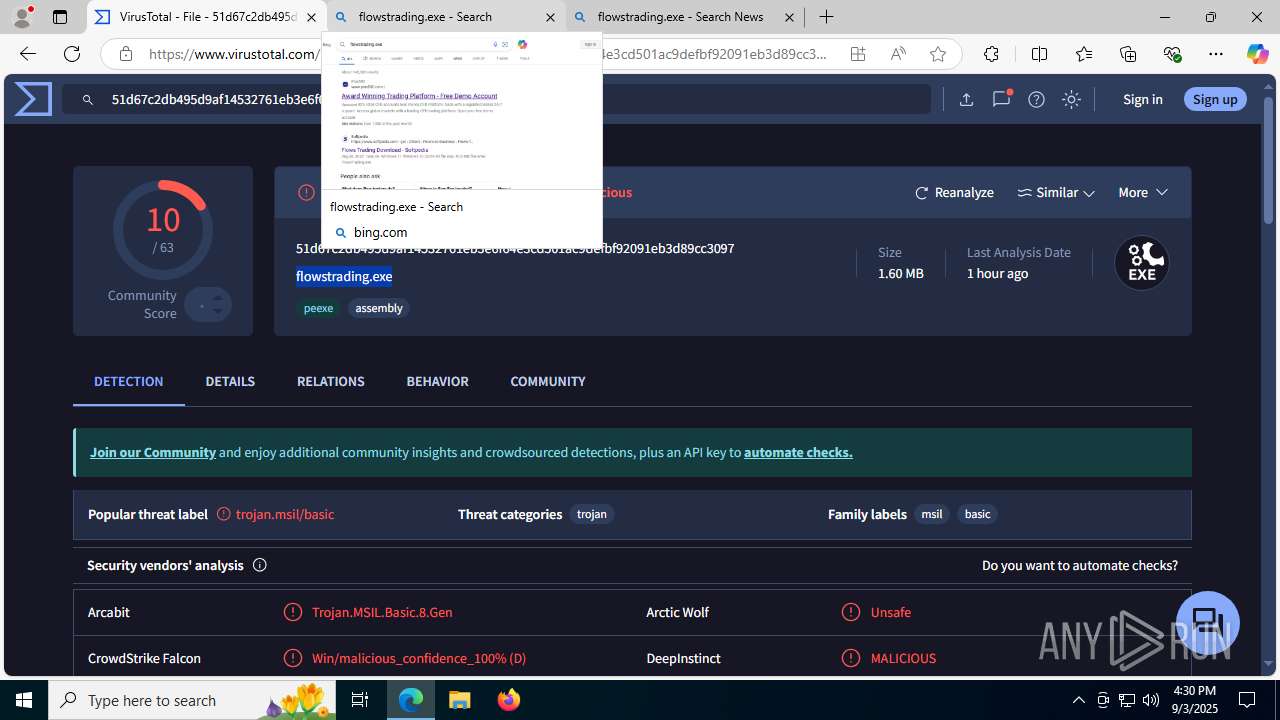1280x720 pixels.
Task: Click the browser profile avatar icon
Action: [22, 17]
